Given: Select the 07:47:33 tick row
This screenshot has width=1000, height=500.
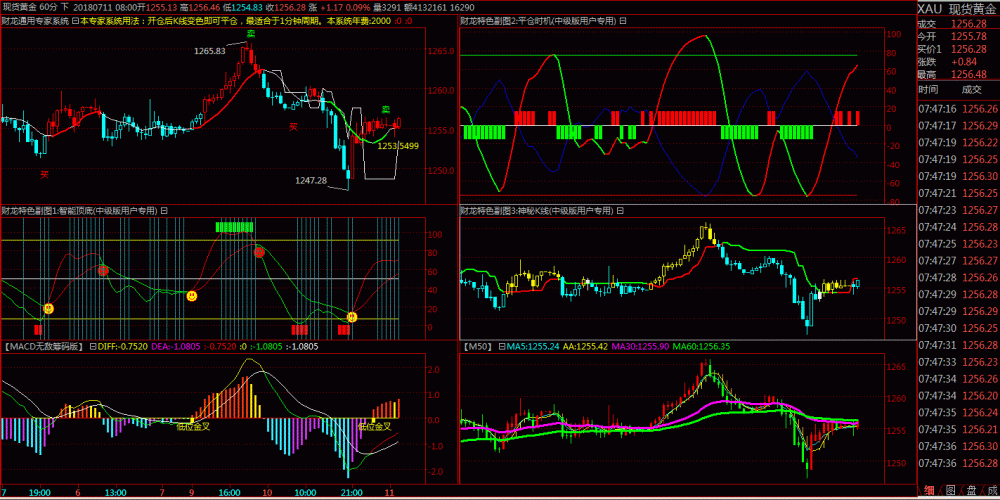Looking at the screenshot, I should [959, 362].
